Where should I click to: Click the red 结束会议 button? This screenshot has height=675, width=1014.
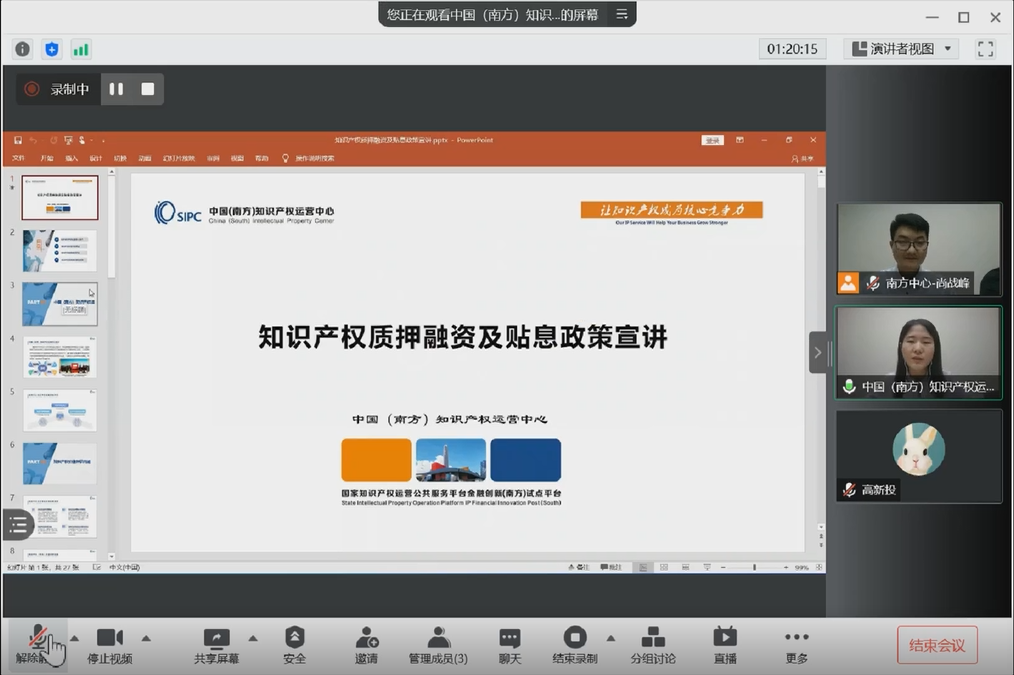tap(937, 645)
